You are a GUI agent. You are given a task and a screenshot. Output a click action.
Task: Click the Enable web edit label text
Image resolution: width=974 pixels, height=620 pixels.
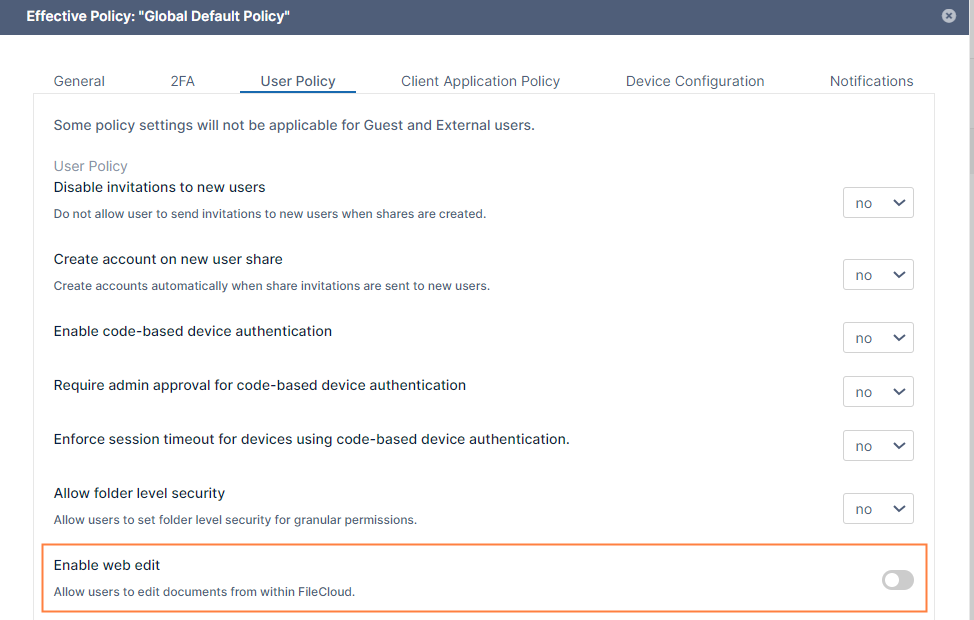pyautogui.click(x=107, y=566)
